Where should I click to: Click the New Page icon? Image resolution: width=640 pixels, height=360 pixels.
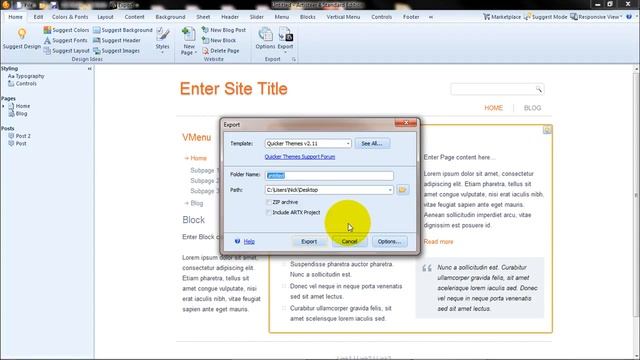click(x=189, y=34)
